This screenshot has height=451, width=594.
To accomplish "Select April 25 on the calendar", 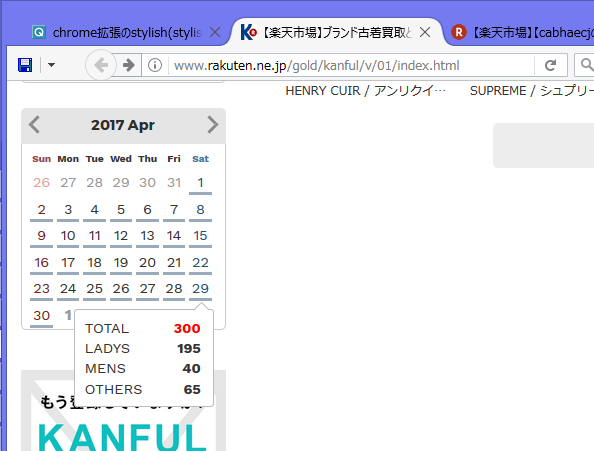I will (x=94, y=289).
